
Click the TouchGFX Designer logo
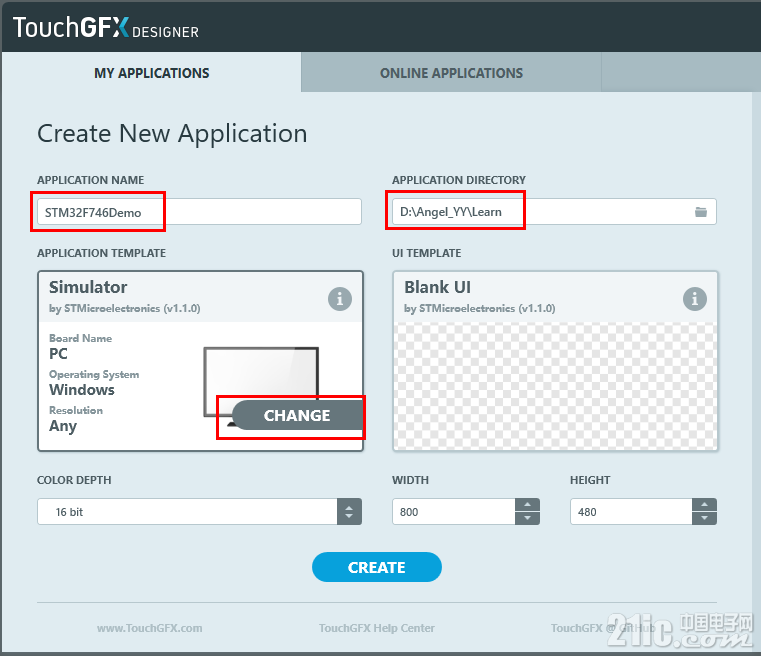[106, 28]
